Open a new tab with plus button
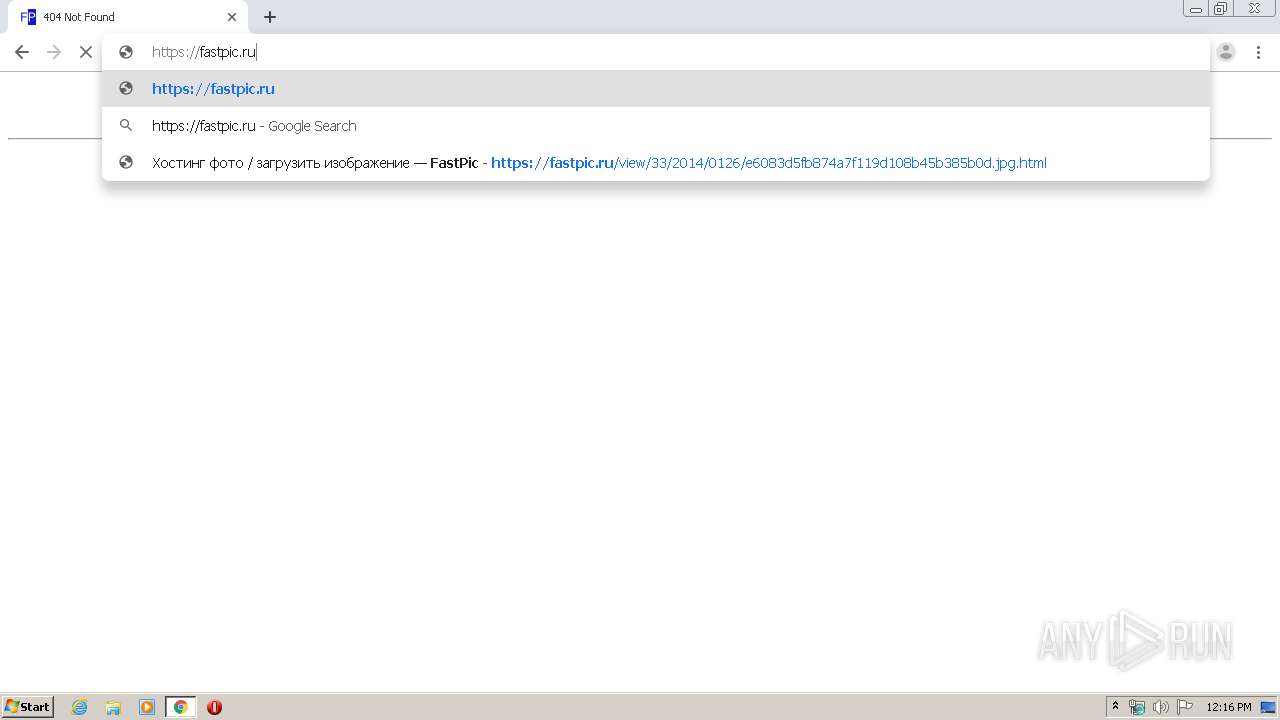This screenshot has width=1280, height=720. (270, 17)
